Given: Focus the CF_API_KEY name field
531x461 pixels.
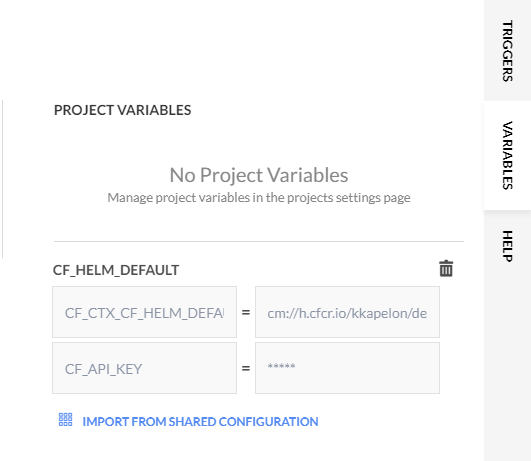Looking at the screenshot, I should [x=144, y=368].
